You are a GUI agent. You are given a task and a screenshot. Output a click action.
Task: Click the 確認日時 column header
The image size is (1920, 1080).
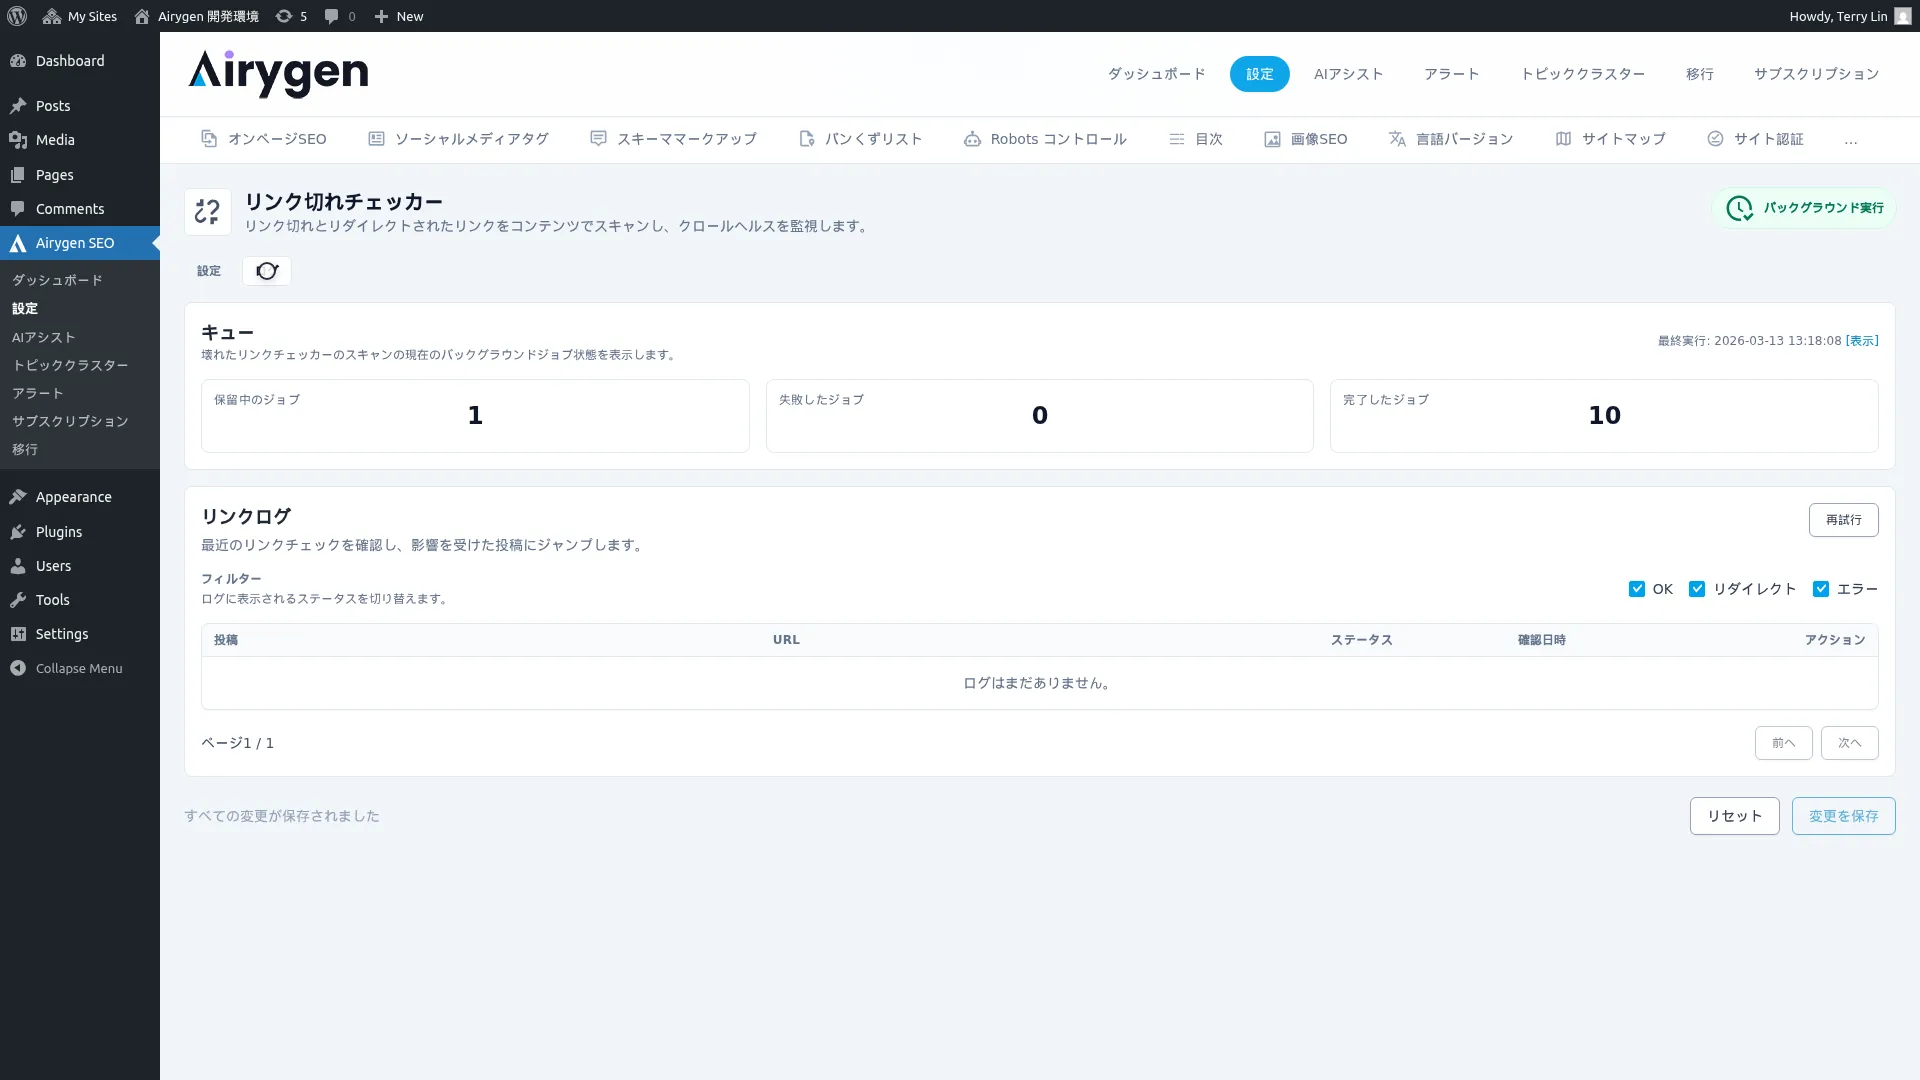(1542, 640)
